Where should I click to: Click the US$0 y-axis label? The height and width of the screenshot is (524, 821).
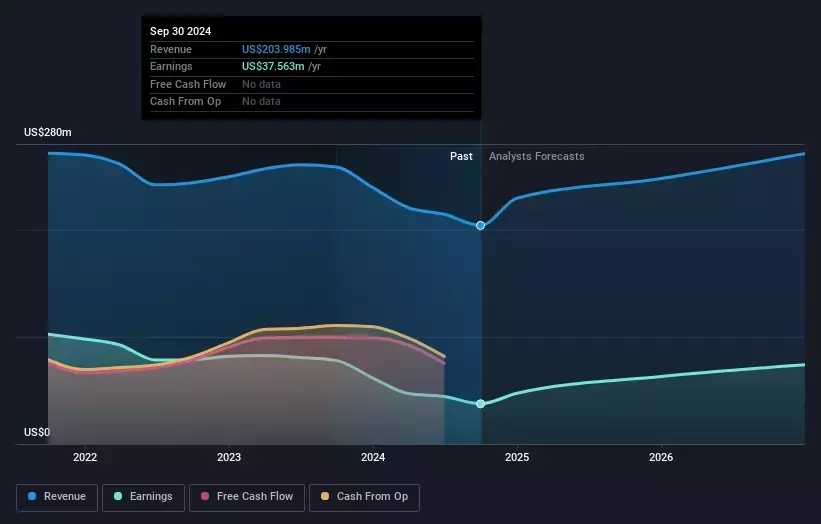point(36,432)
